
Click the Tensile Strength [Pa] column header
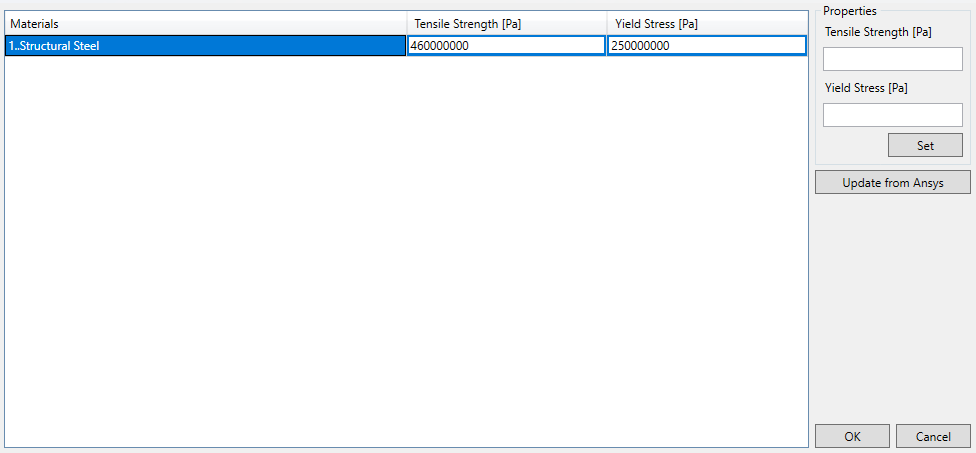pos(506,23)
